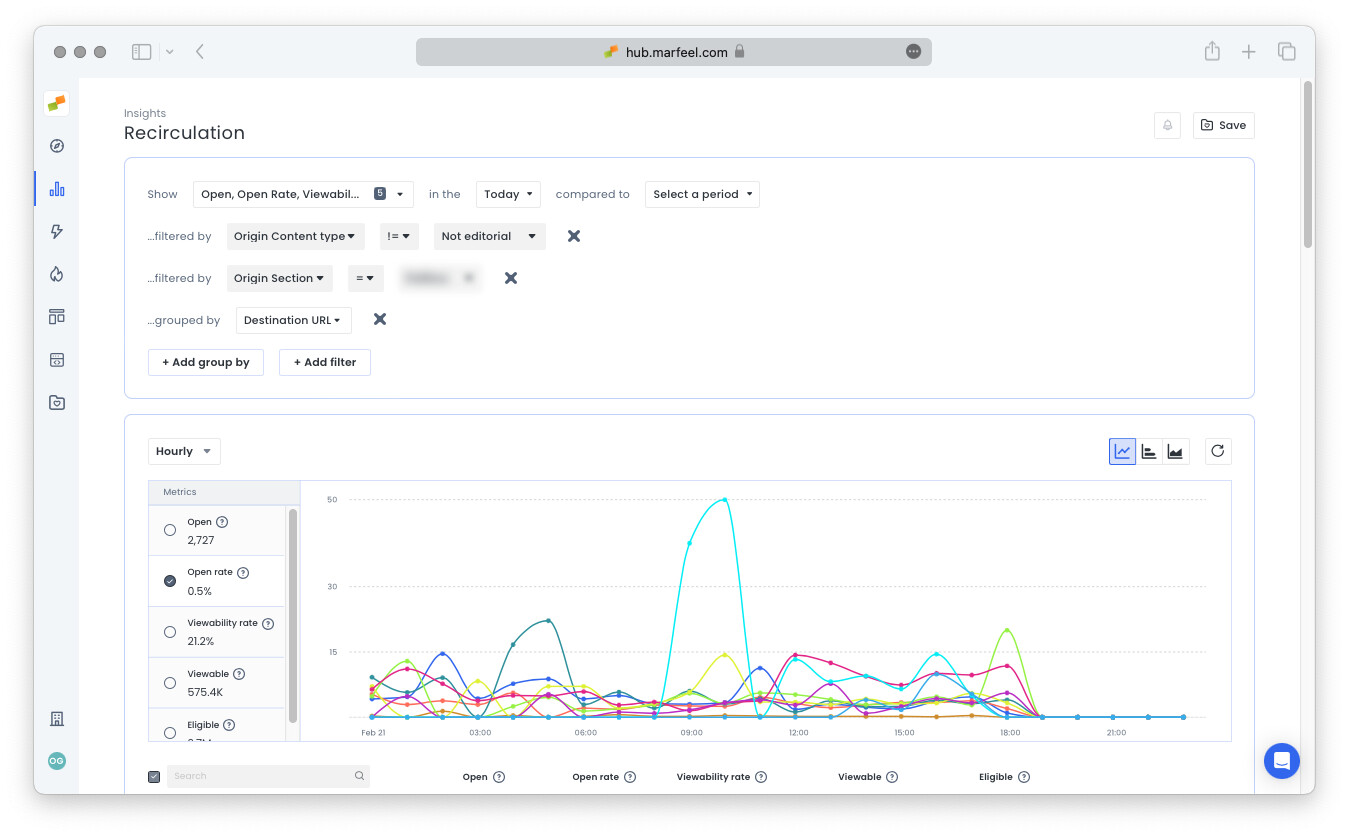Select the Open metric radio button
Image resolution: width=1349 pixels, height=836 pixels.
tap(169, 529)
